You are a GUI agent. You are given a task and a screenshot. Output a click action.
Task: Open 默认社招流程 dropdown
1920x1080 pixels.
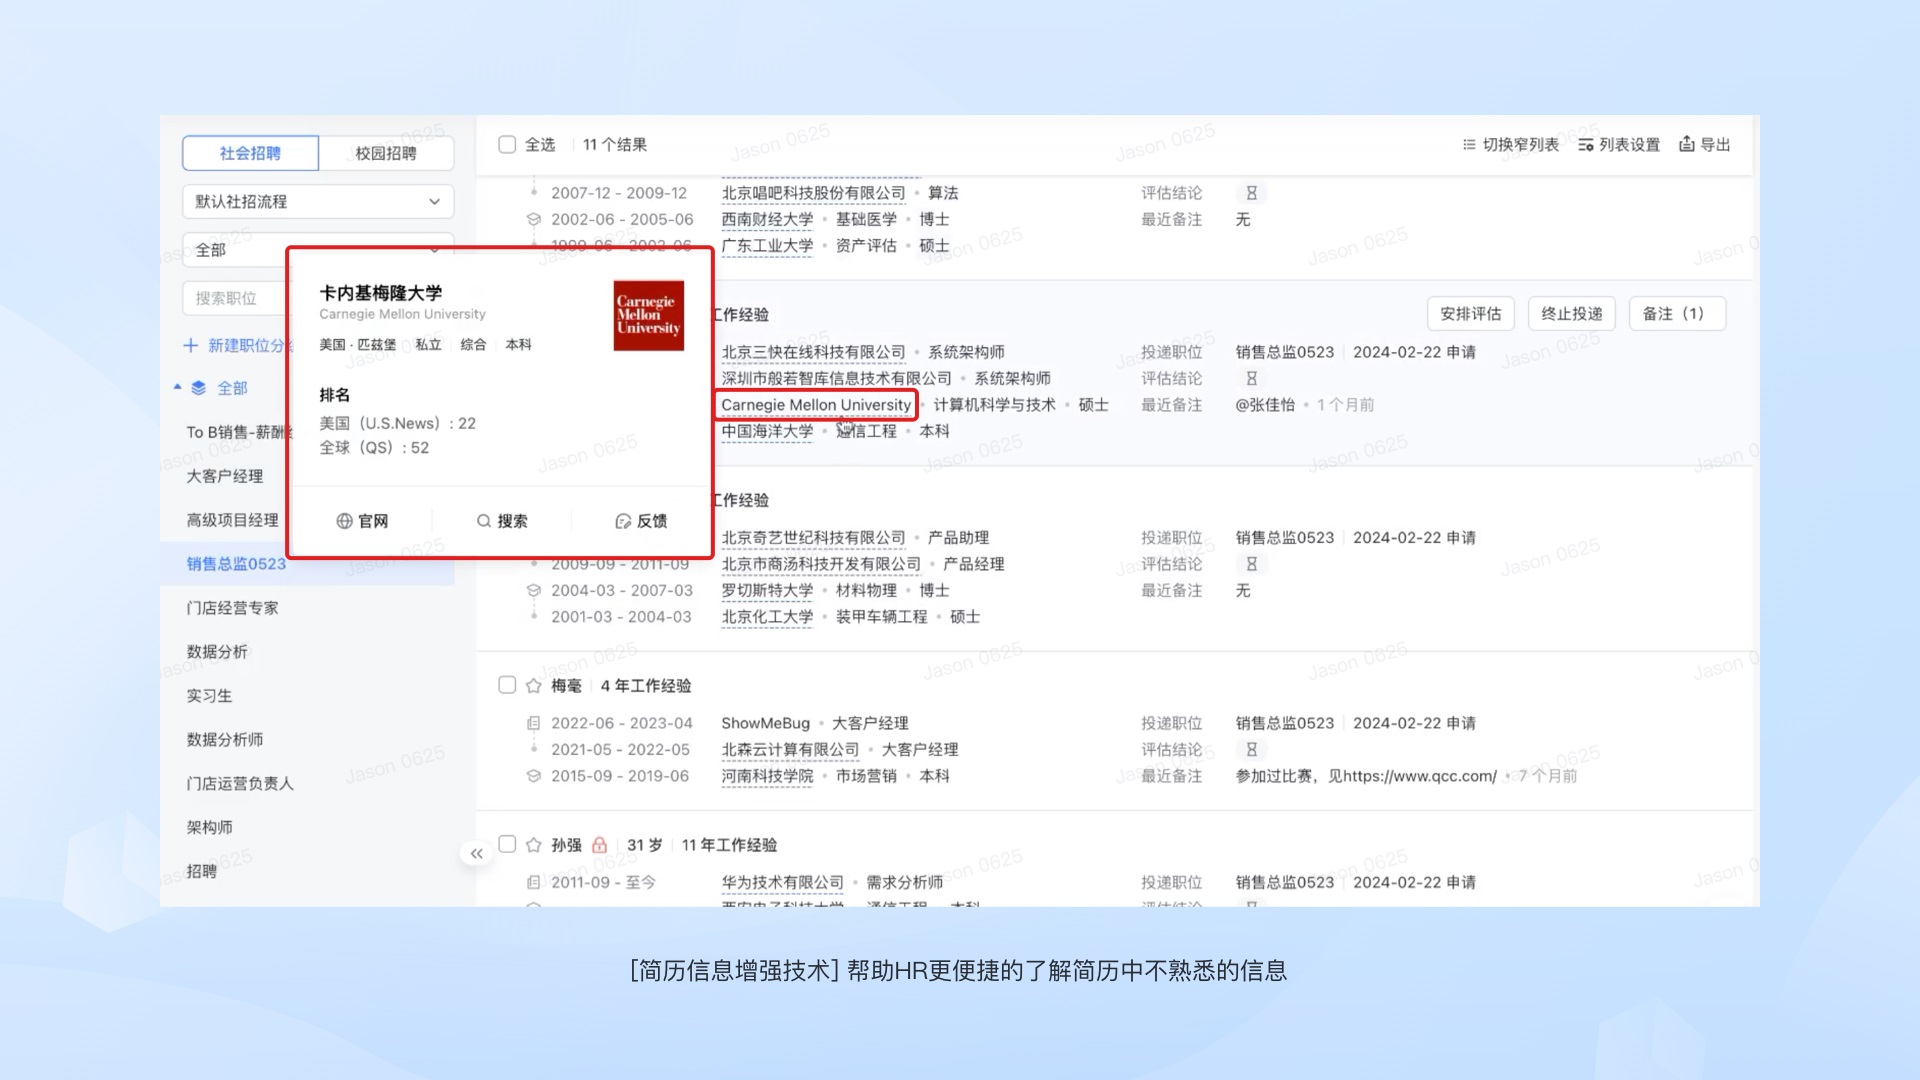(318, 201)
